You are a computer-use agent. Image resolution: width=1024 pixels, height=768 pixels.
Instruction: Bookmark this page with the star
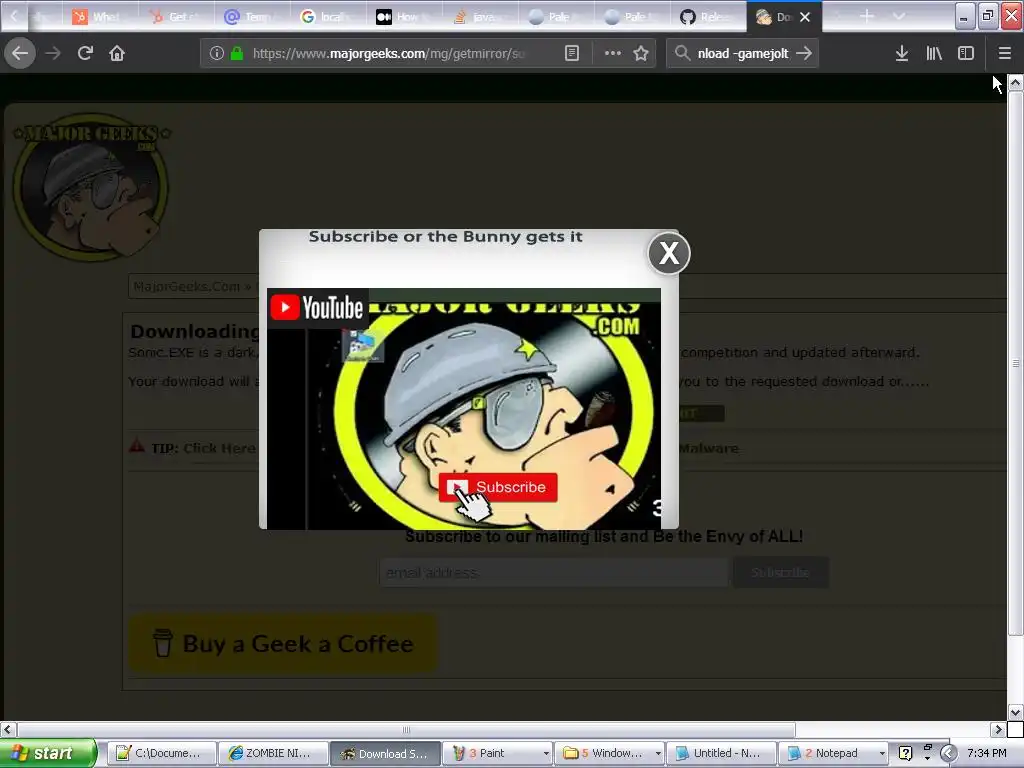point(641,54)
